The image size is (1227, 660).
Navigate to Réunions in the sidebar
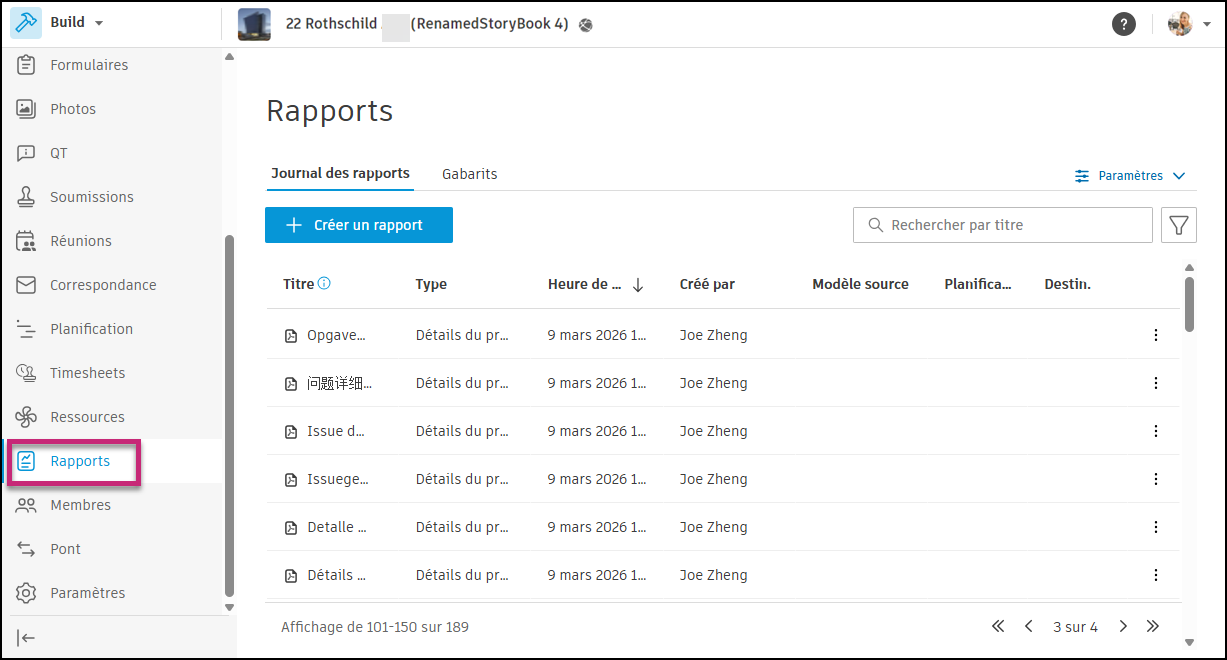(81, 241)
